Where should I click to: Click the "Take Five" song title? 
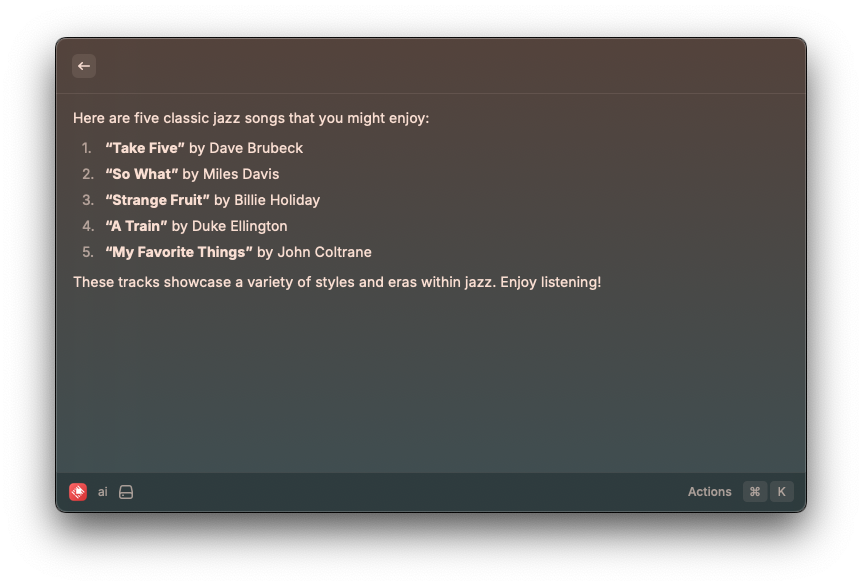(145, 148)
